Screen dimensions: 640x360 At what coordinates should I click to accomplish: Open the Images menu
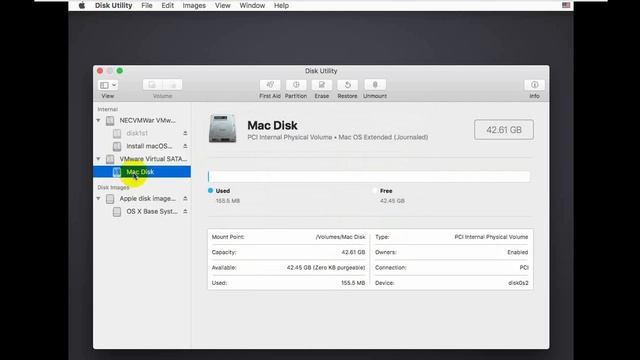click(x=194, y=5)
